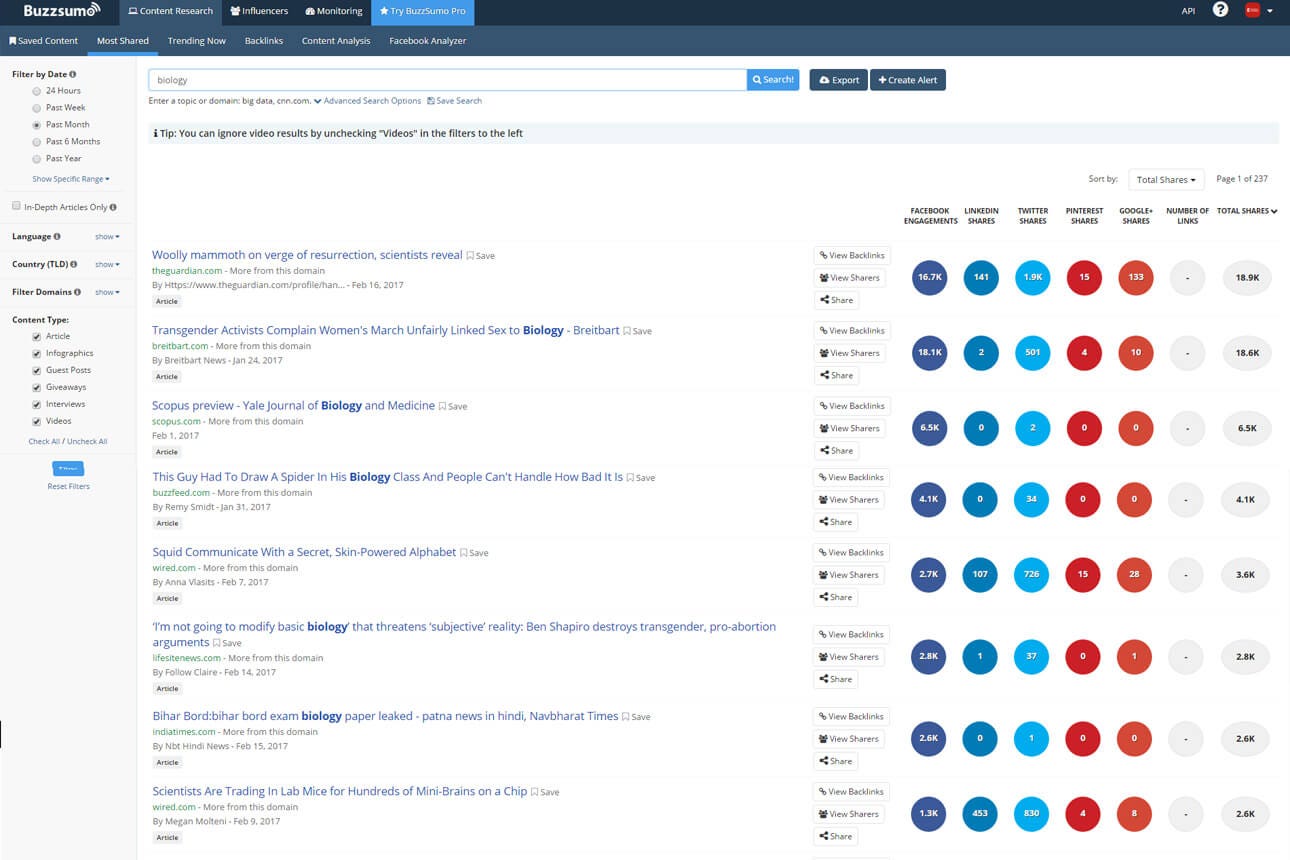Click the info icon beside Language

(57, 237)
